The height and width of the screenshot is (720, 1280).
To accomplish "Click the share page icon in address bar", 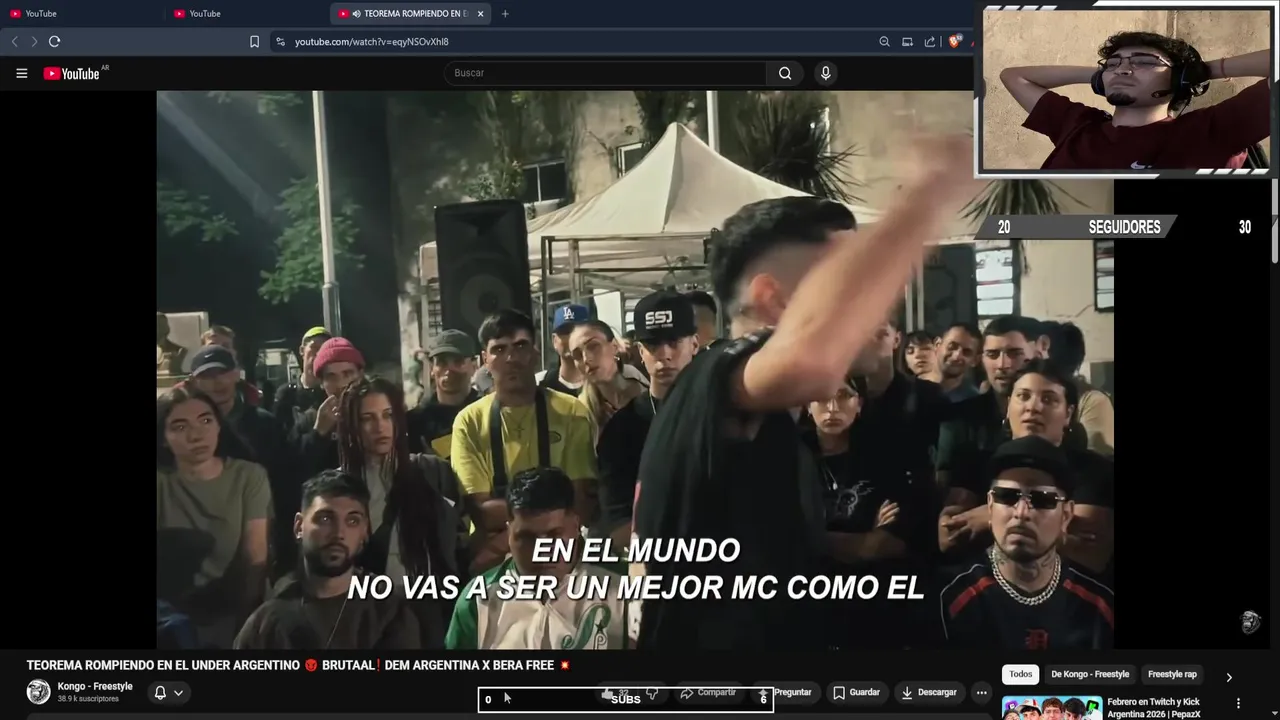I will coord(930,42).
